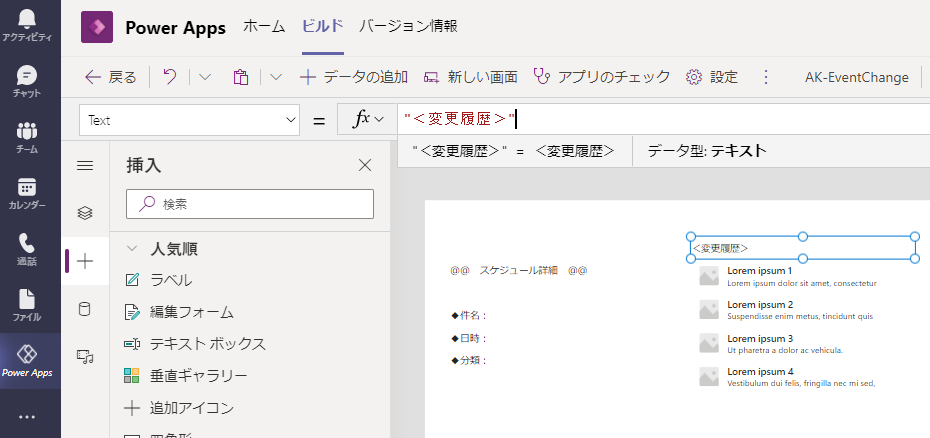Image resolution: width=930 pixels, height=438 pixels.
Task: Select gallery item Lorem ipsum 3
Action: pyautogui.click(x=760, y=338)
